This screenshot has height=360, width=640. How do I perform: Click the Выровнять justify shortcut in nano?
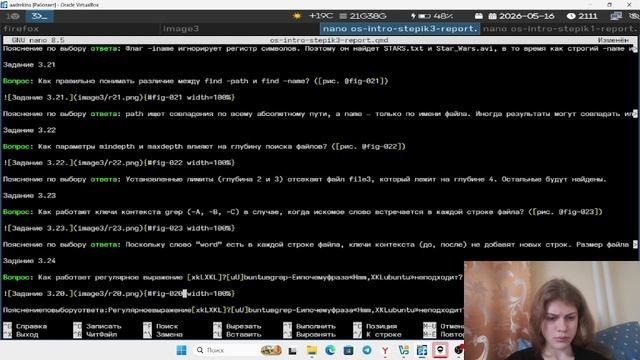click(310, 334)
